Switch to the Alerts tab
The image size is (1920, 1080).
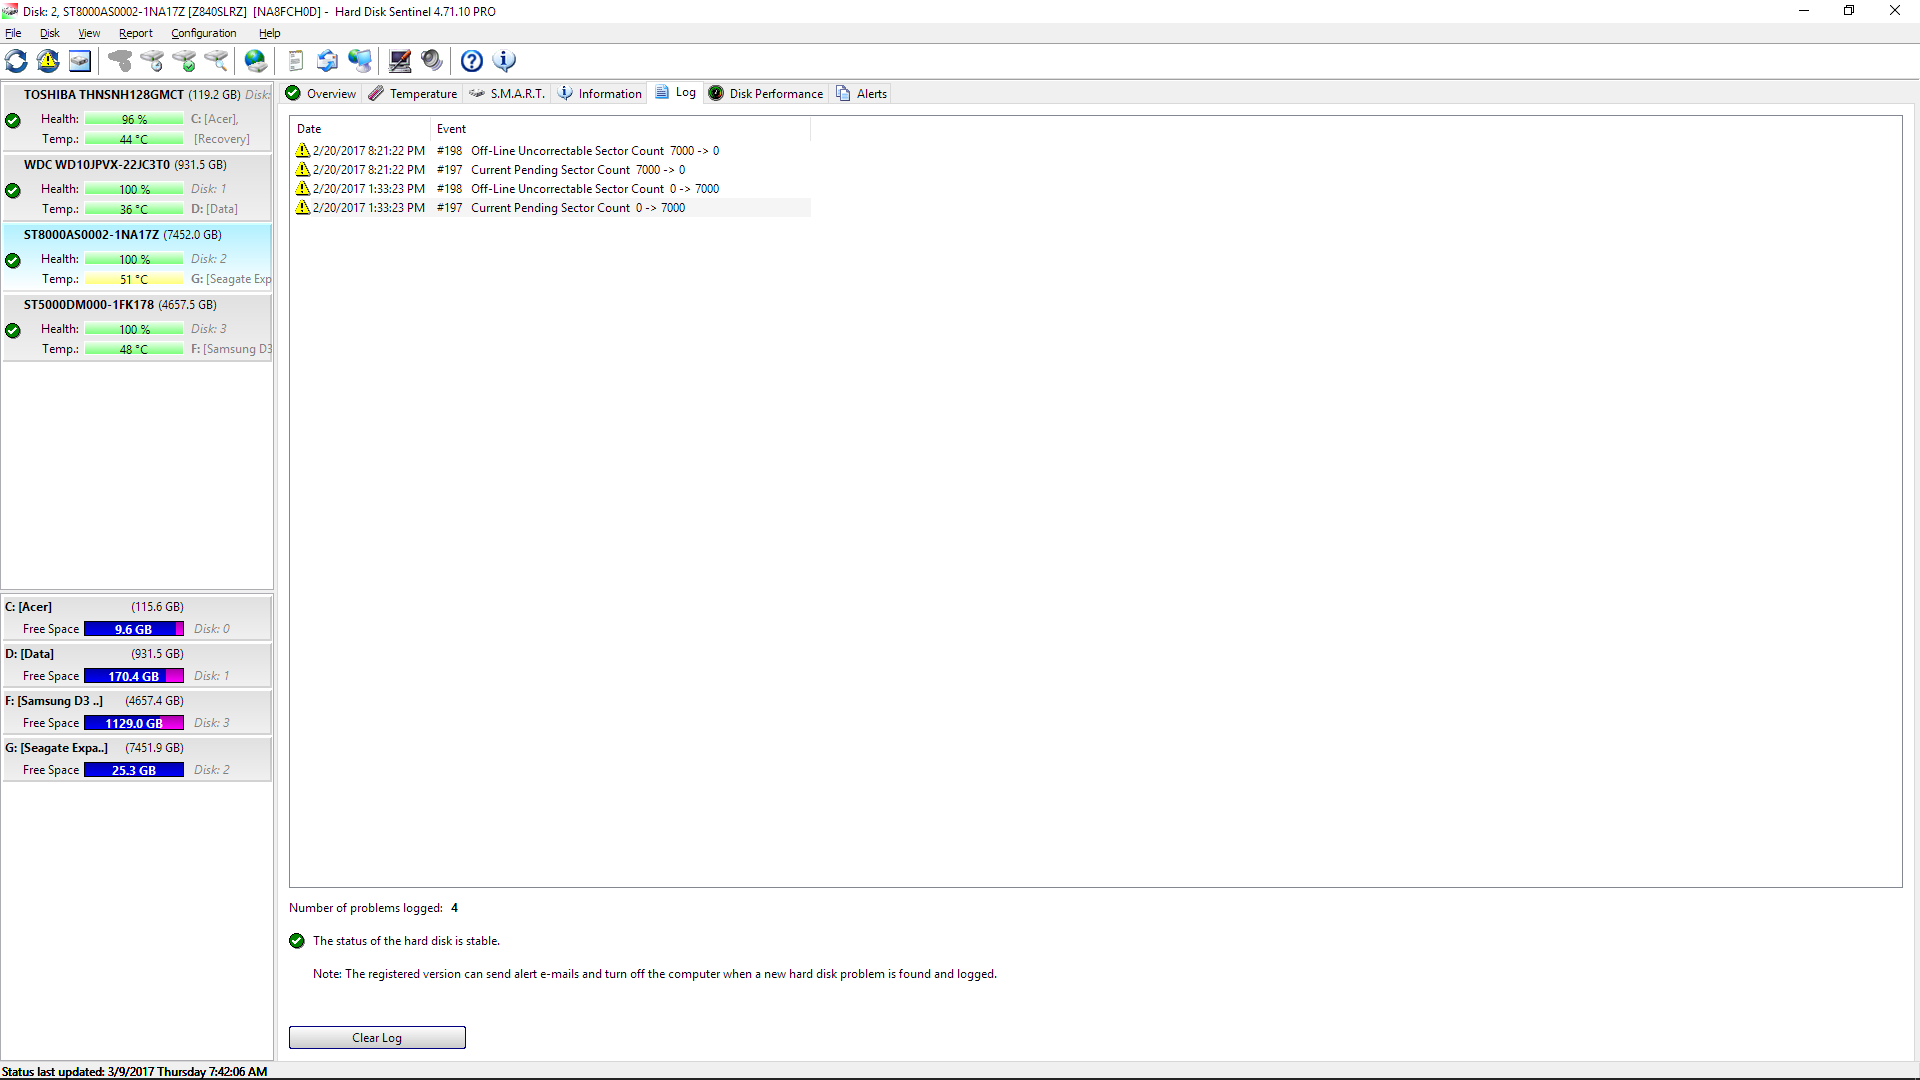click(862, 93)
